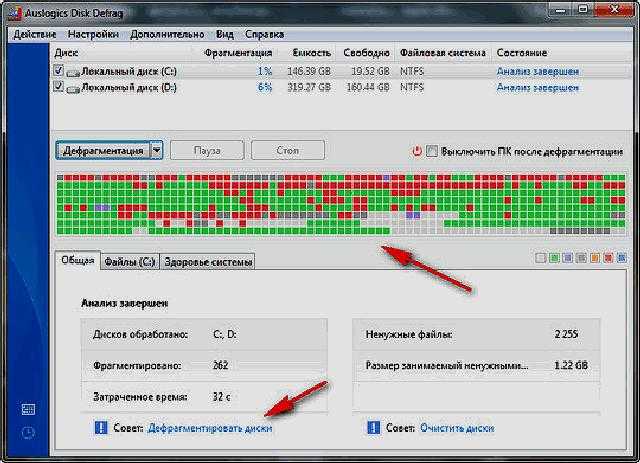Open the Справка menu
This screenshot has height=463, width=640.
[x=264, y=34]
